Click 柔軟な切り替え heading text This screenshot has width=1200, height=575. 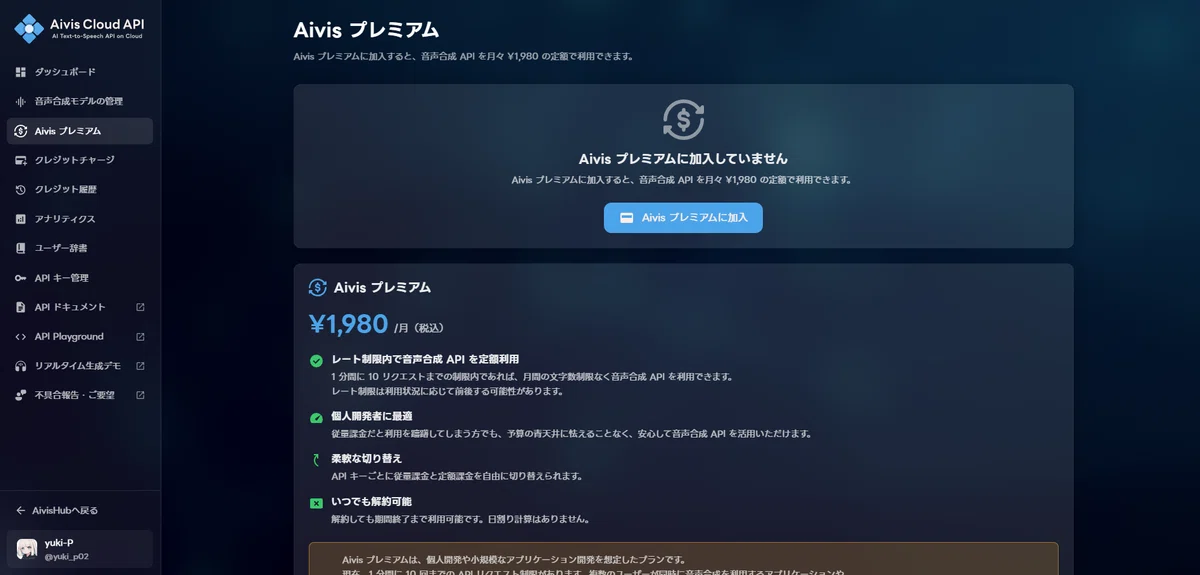(x=366, y=458)
